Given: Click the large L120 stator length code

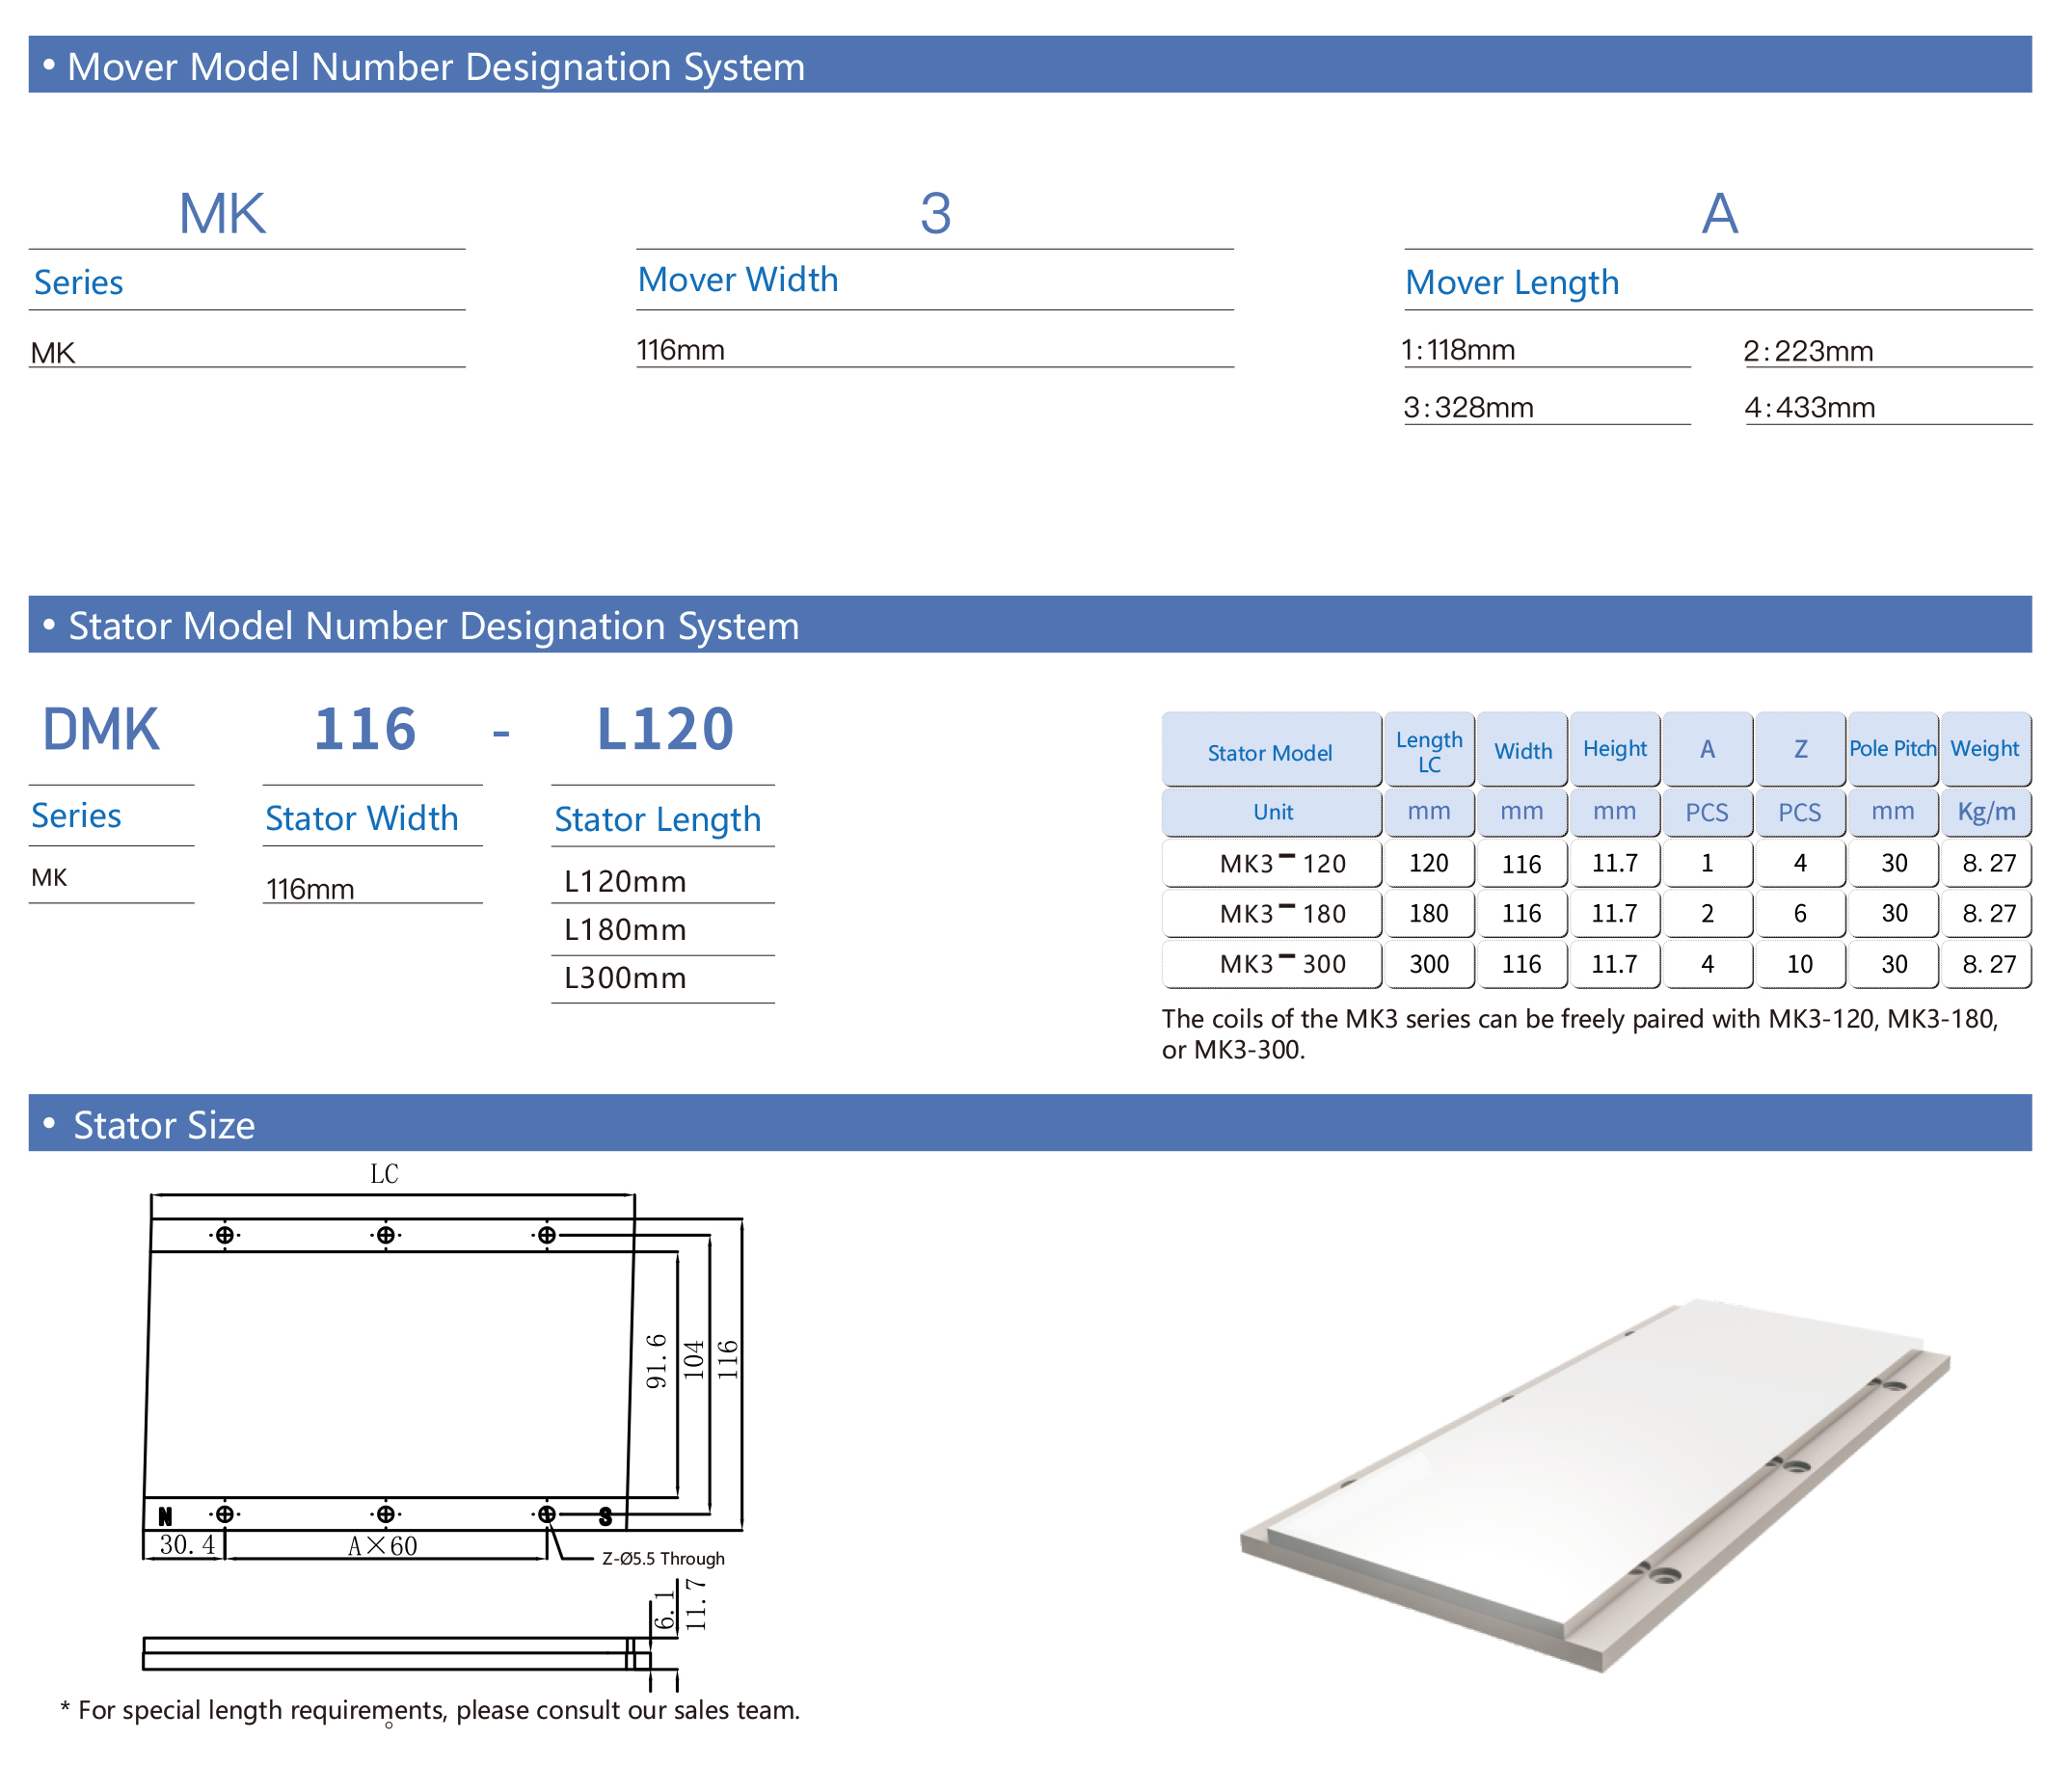Looking at the screenshot, I should point(665,729).
